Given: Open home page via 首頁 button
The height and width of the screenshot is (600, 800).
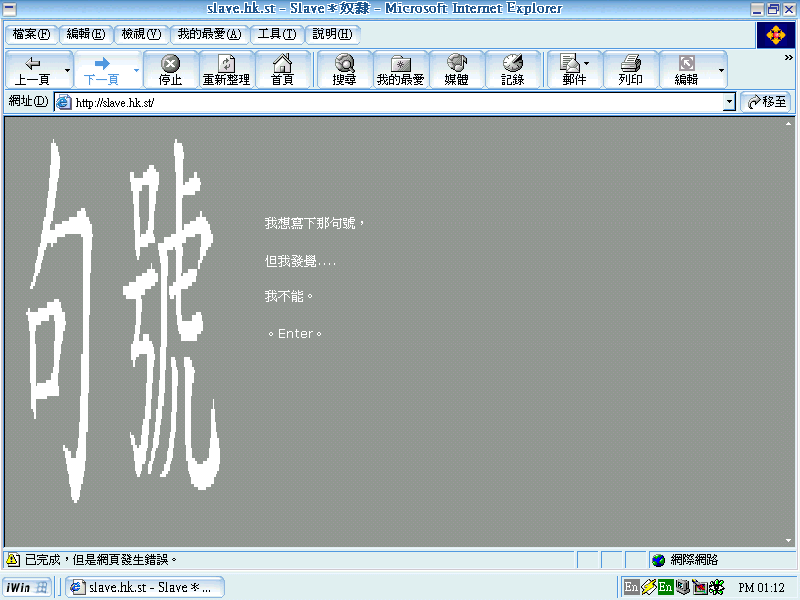Looking at the screenshot, I should tap(282, 70).
